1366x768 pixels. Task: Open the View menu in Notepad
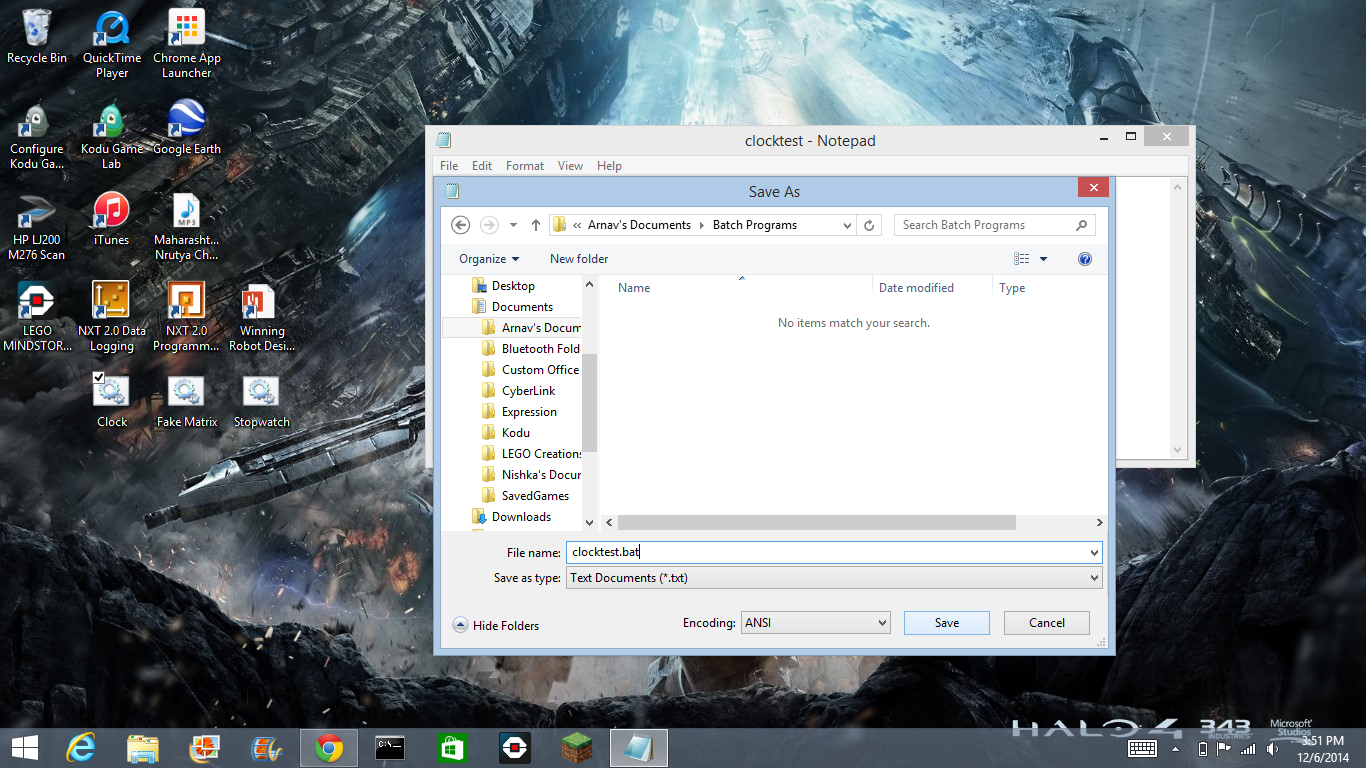570,165
